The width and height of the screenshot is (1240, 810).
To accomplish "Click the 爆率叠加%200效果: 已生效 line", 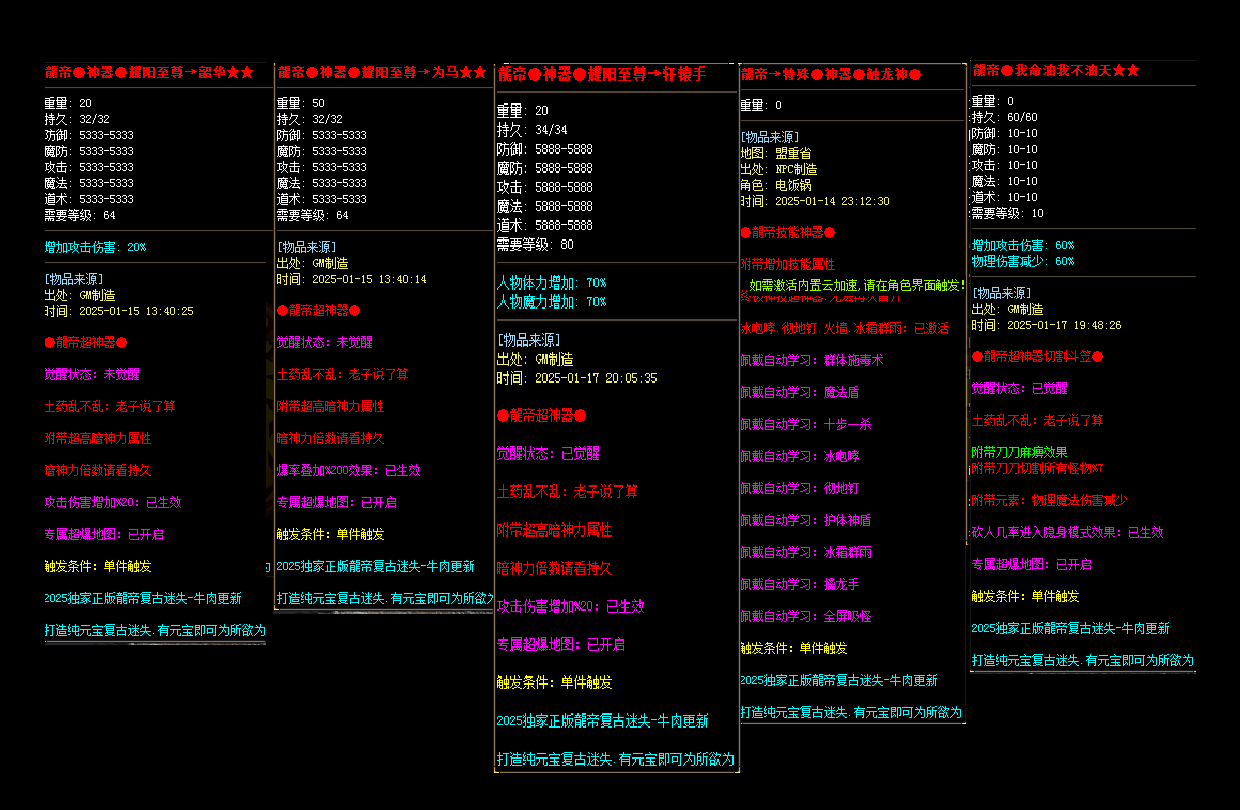I will 348,470.
